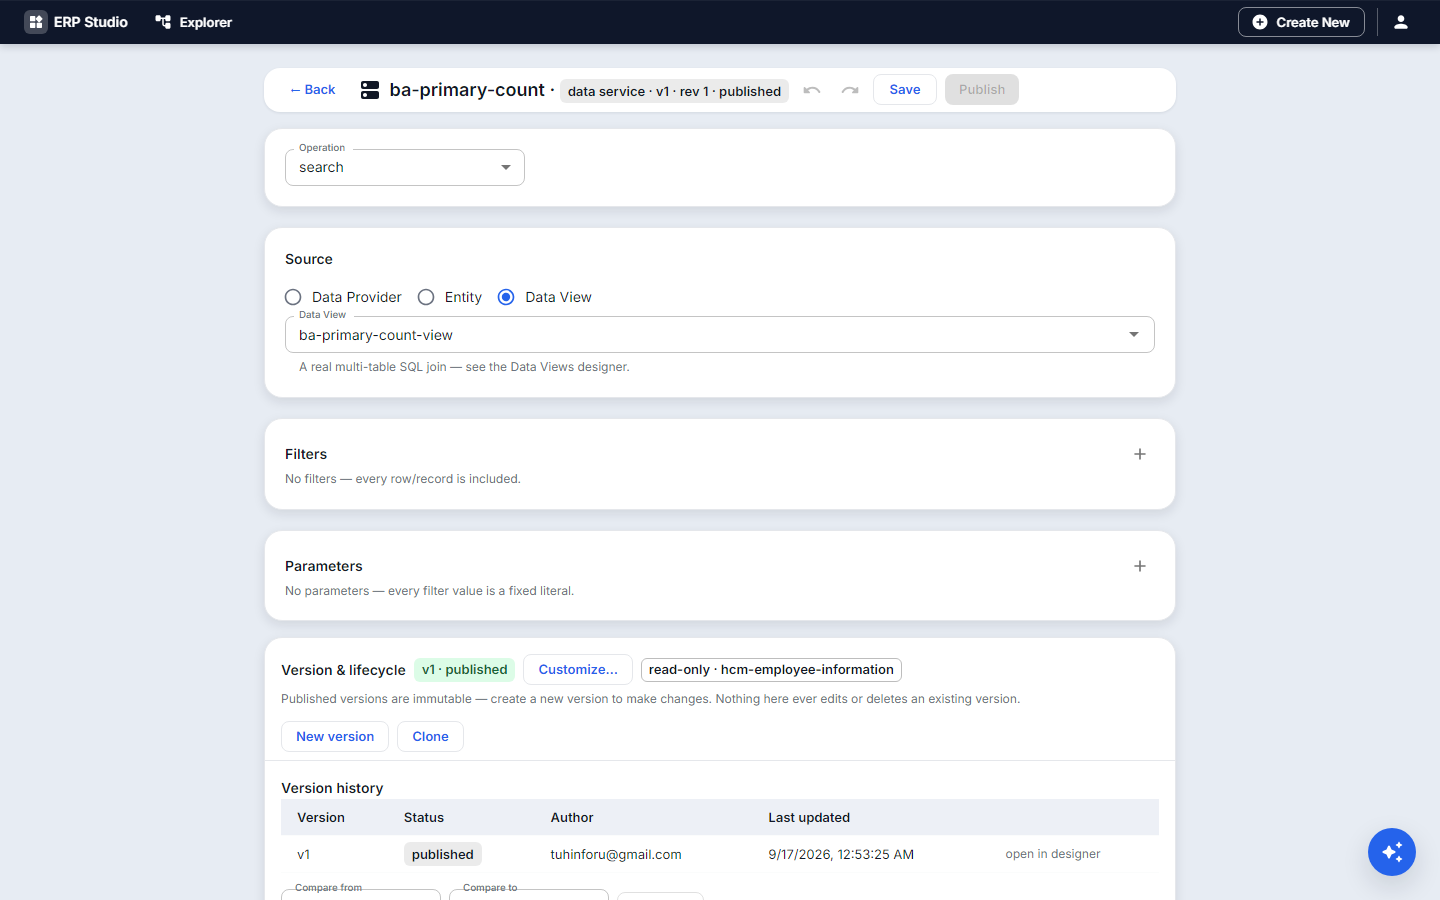Click the ERP Studio grid logo icon

click(36, 22)
